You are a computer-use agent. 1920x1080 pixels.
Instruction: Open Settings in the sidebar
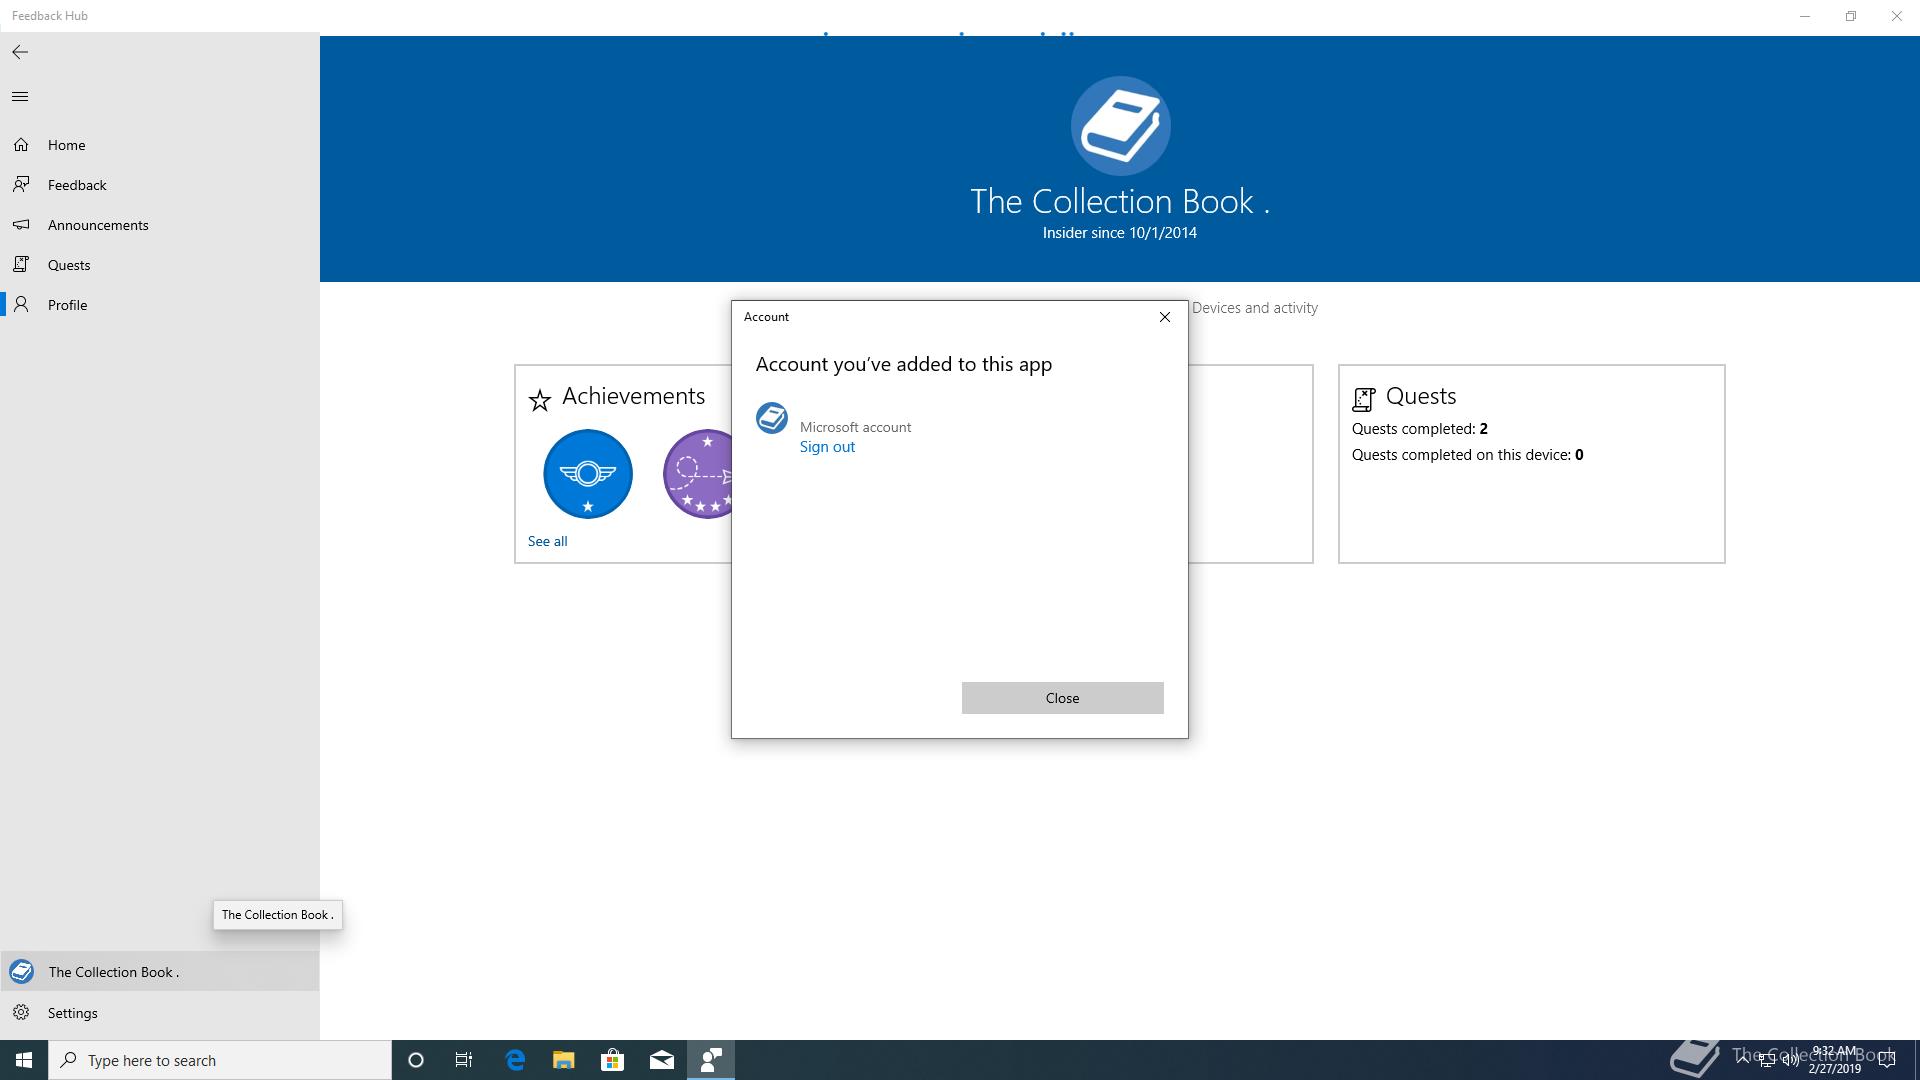[160, 1013]
